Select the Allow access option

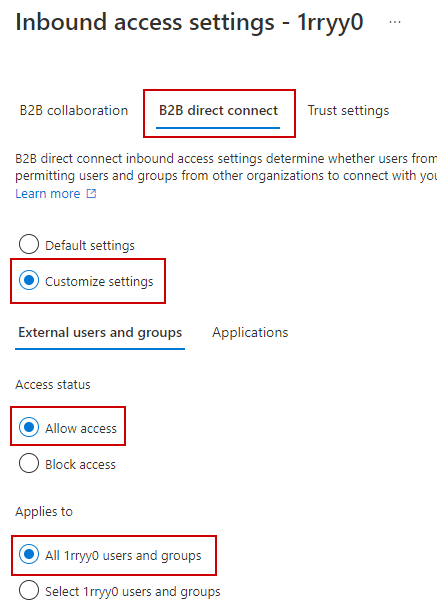(x=29, y=427)
